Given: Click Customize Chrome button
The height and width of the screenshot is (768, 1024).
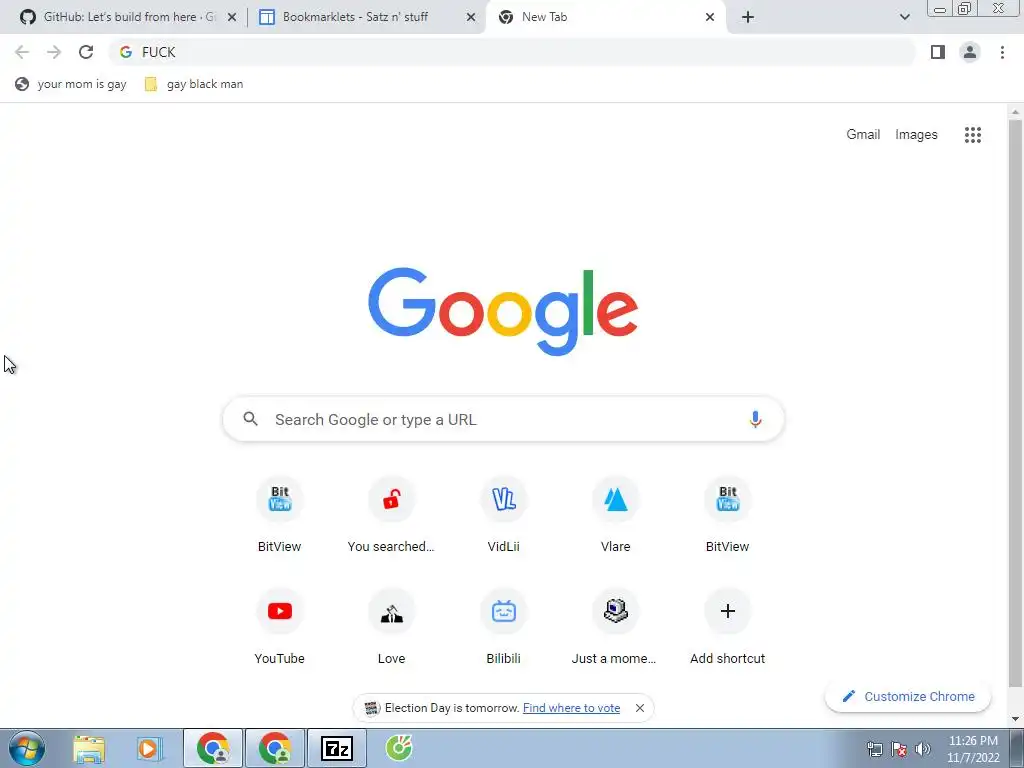Looking at the screenshot, I should (908, 696).
